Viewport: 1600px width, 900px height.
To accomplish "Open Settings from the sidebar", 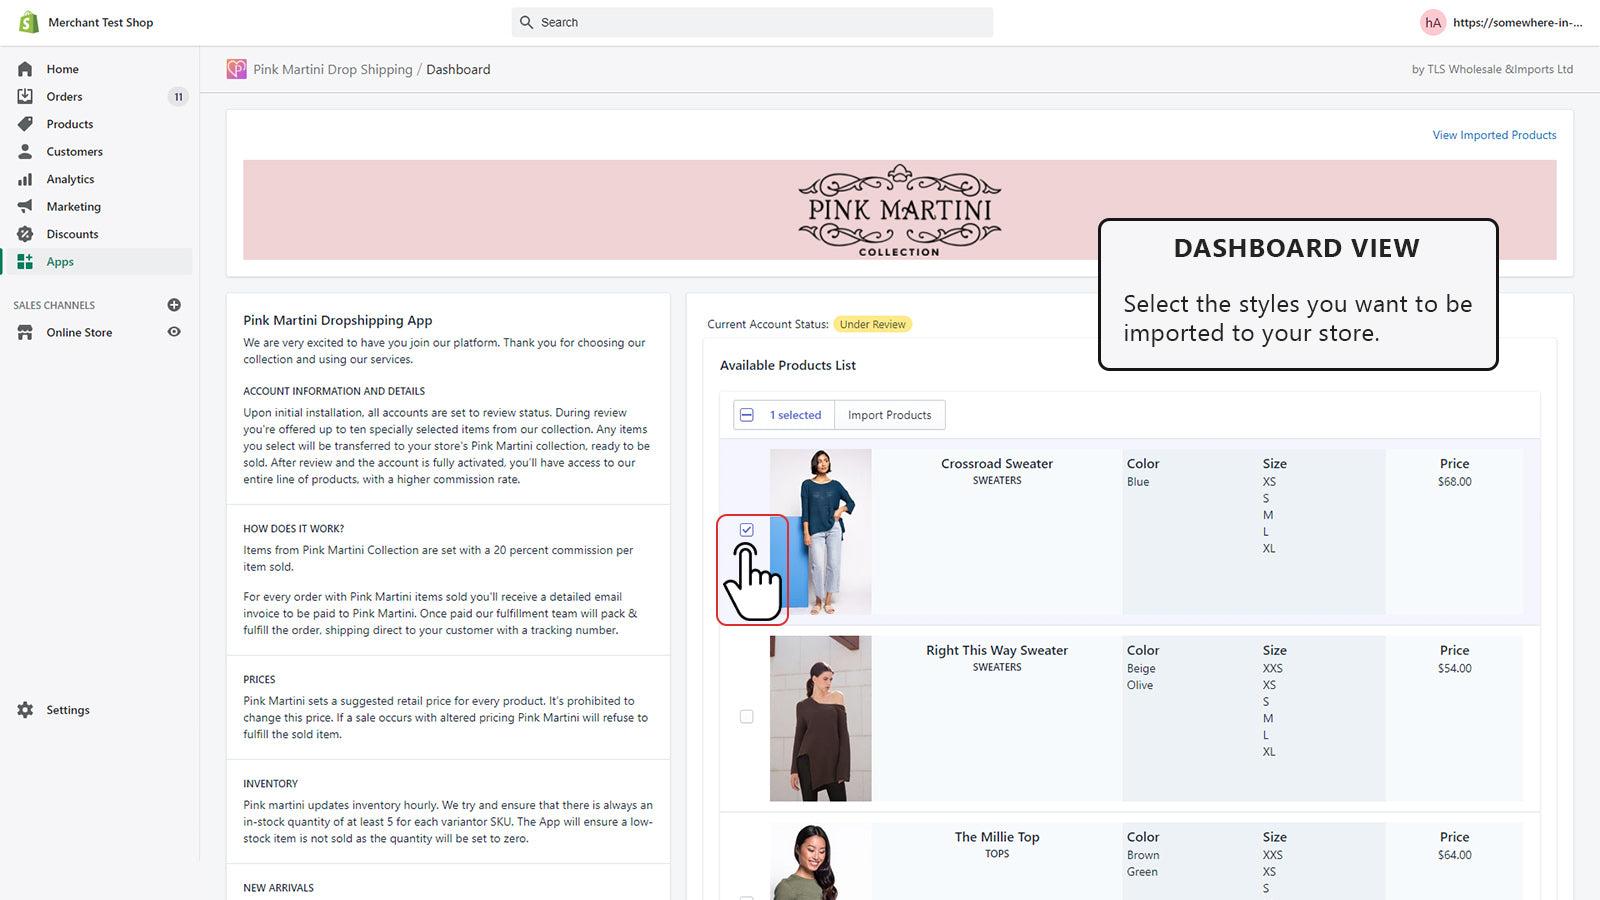I will [x=68, y=710].
